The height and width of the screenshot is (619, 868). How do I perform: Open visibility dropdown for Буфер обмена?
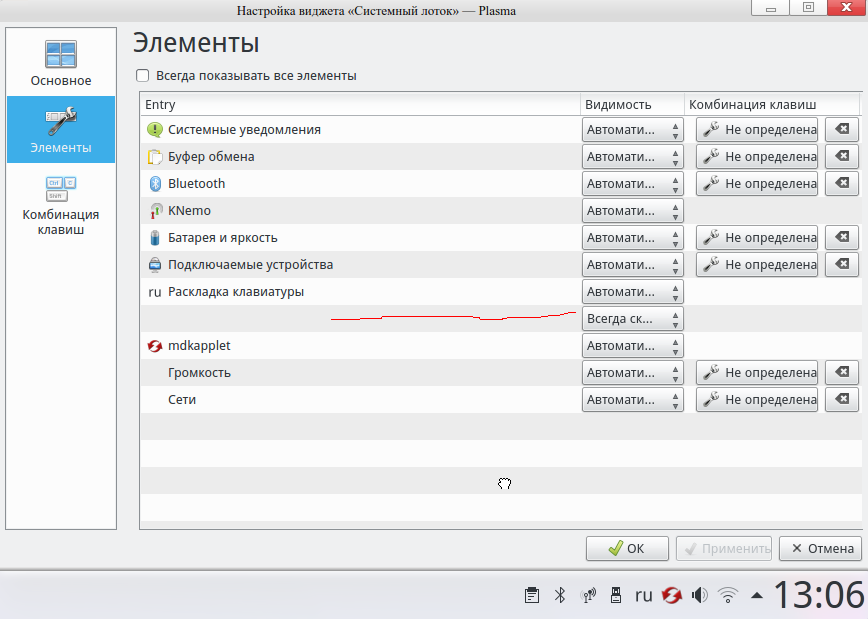(633, 157)
